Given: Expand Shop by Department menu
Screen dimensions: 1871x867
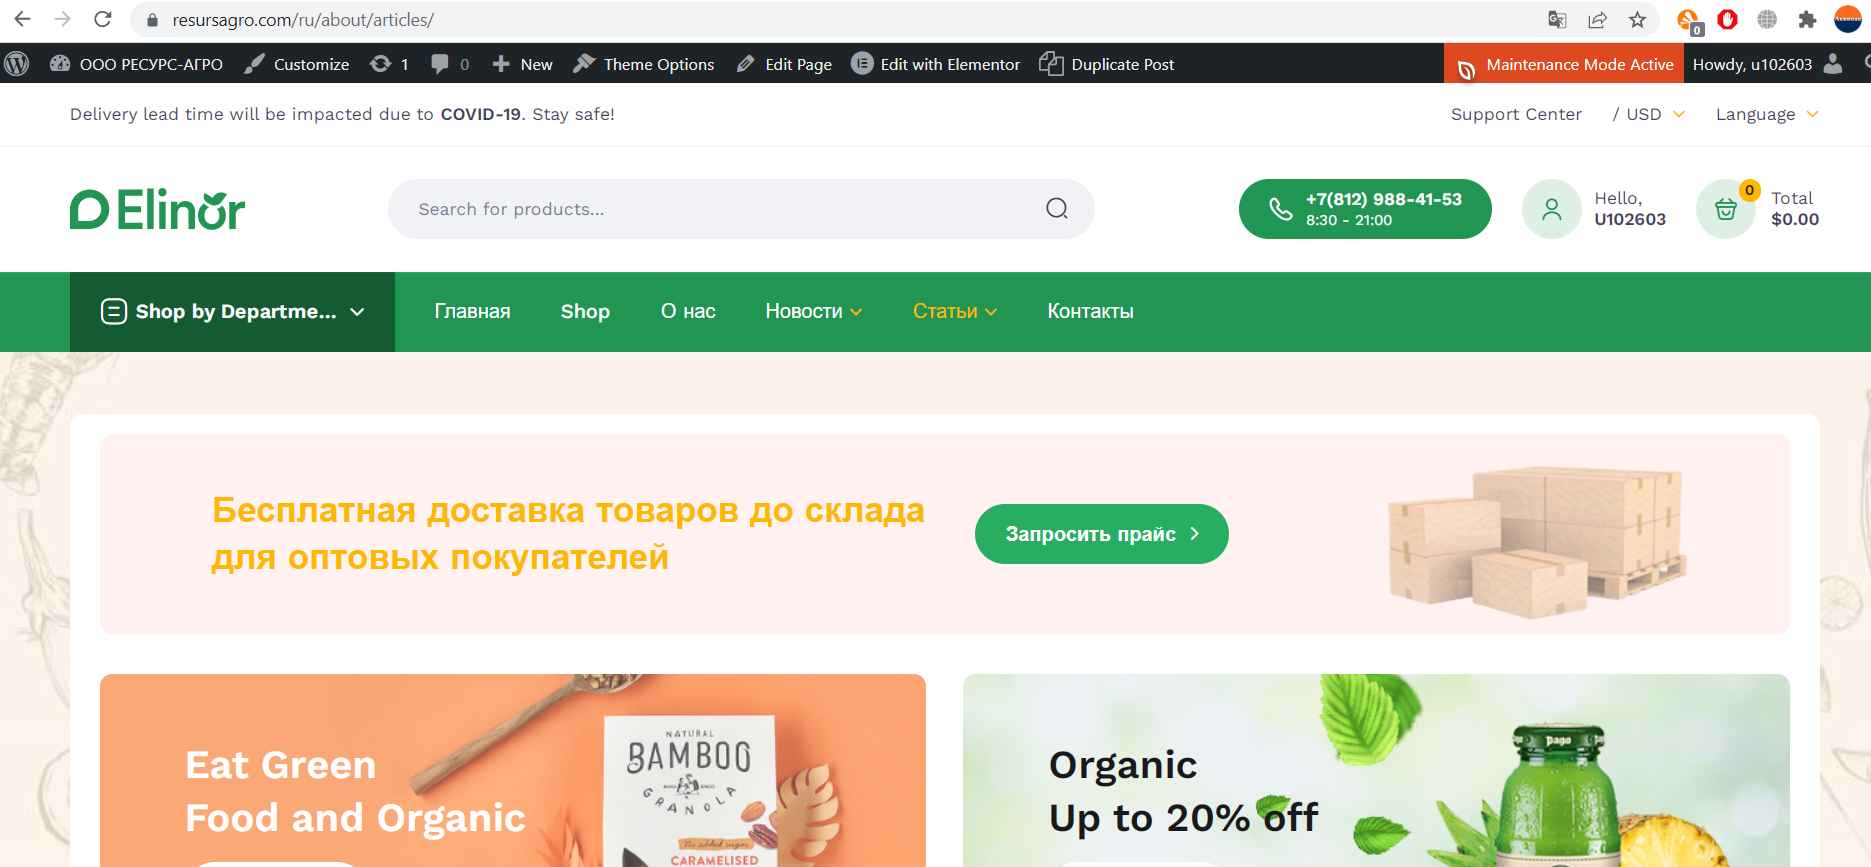Looking at the screenshot, I should click(x=232, y=312).
